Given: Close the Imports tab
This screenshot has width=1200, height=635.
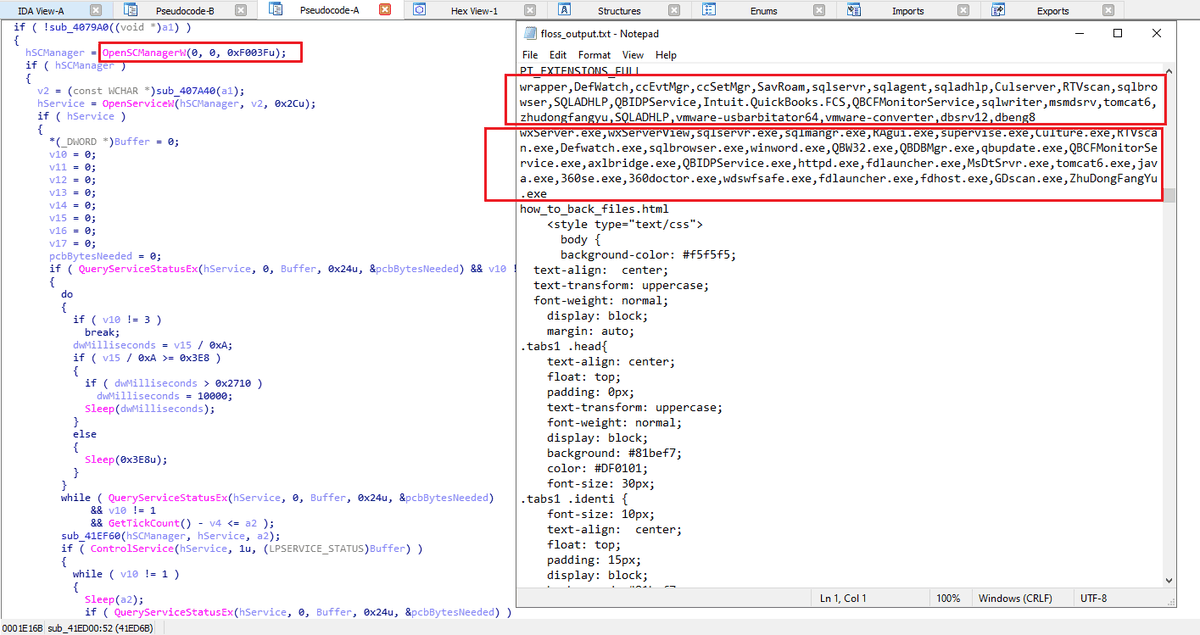Looking at the screenshot, I should [x=964, y=10].
